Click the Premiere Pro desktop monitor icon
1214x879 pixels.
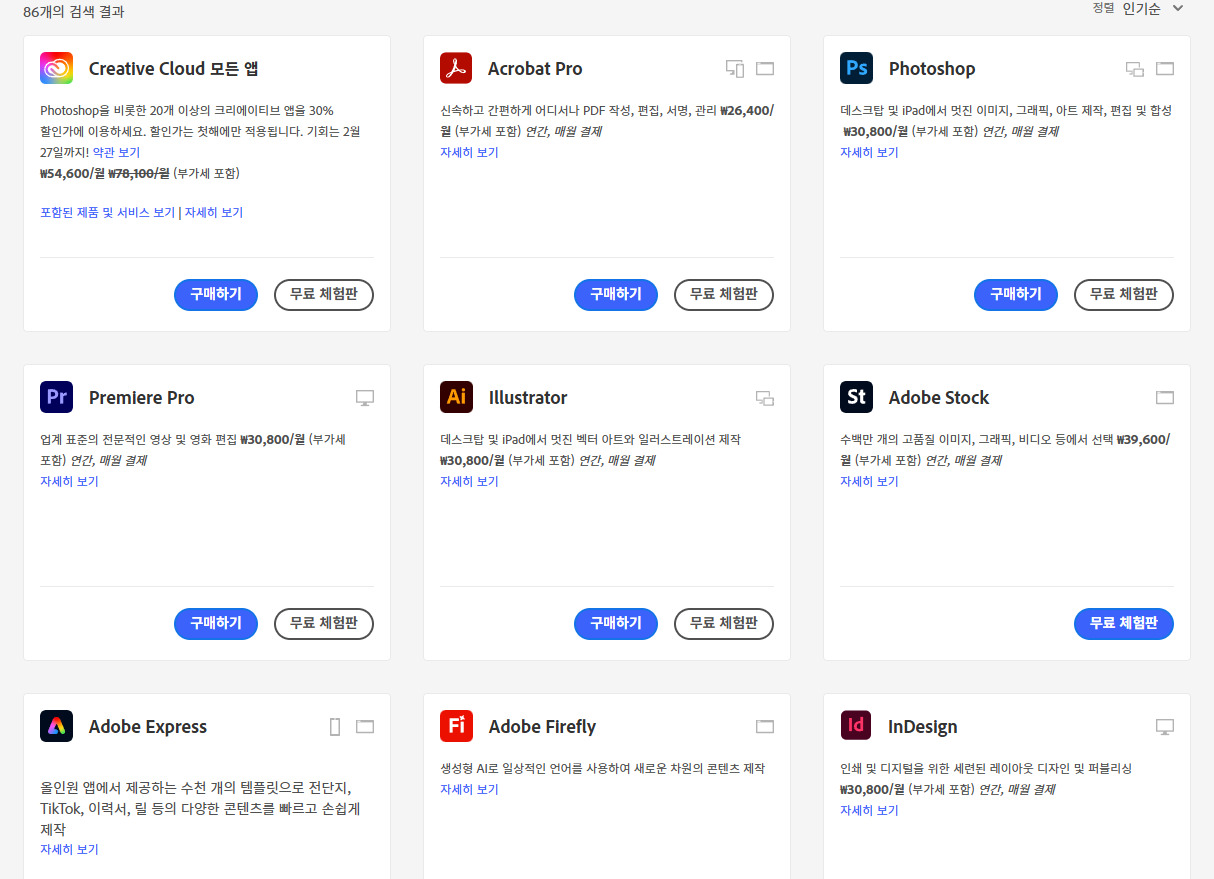[365, 398]
